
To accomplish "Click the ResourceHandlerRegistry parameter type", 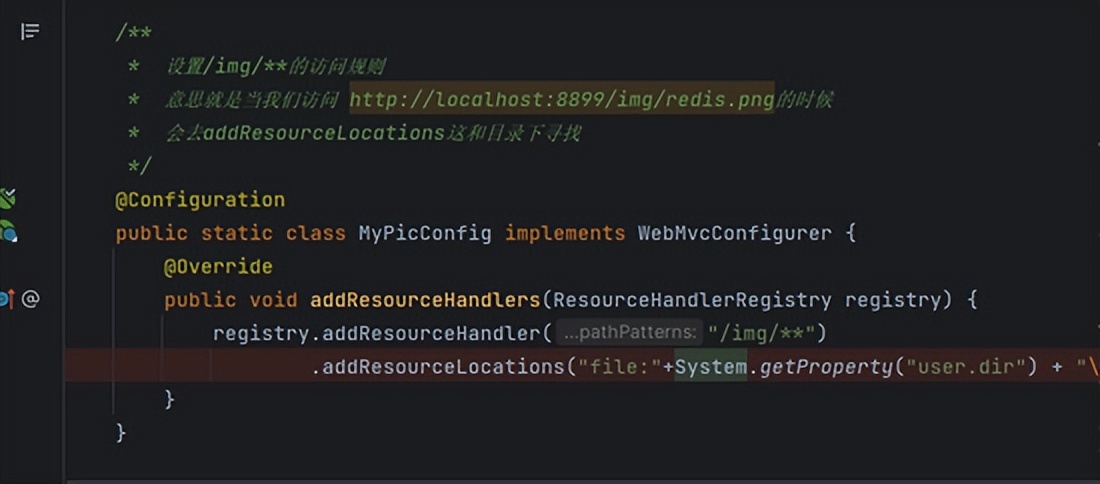I will tap(692, 301).
